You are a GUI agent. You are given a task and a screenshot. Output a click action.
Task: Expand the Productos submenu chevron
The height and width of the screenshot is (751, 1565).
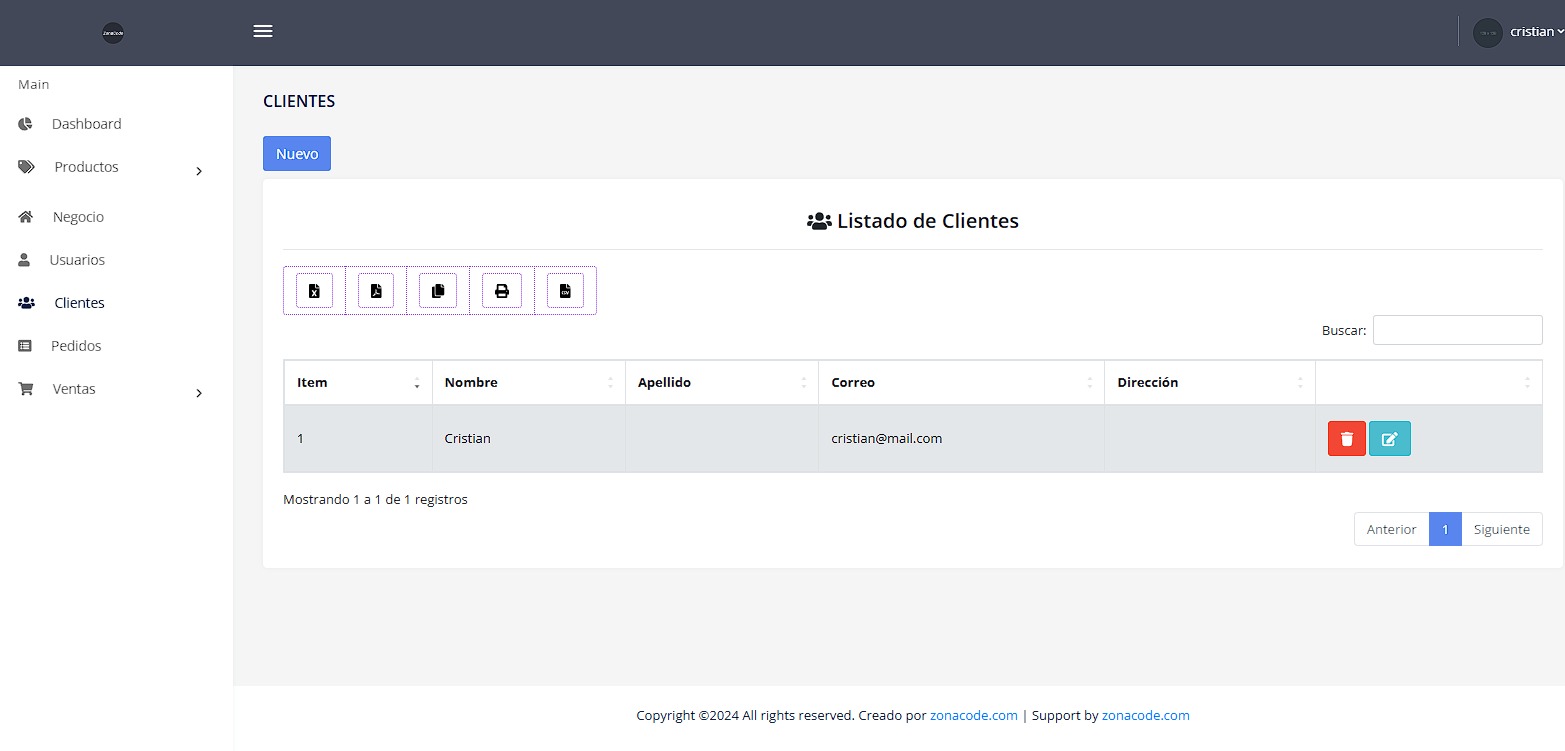pyautogui.click(x=199, y=171)
